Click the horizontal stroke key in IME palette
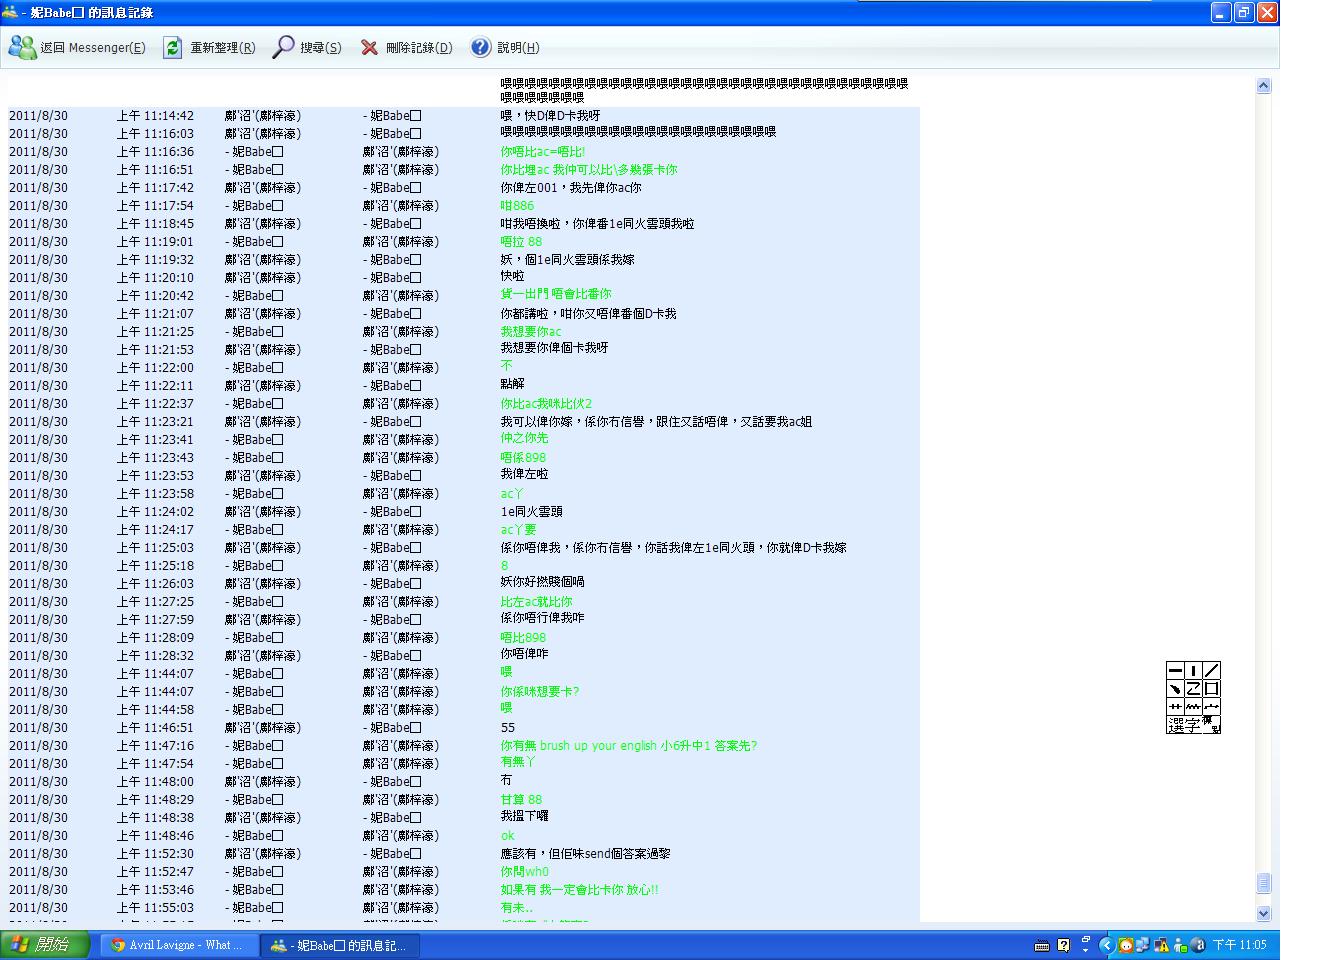Screen dimensions: 1321x960 [x=1175, y=670]
